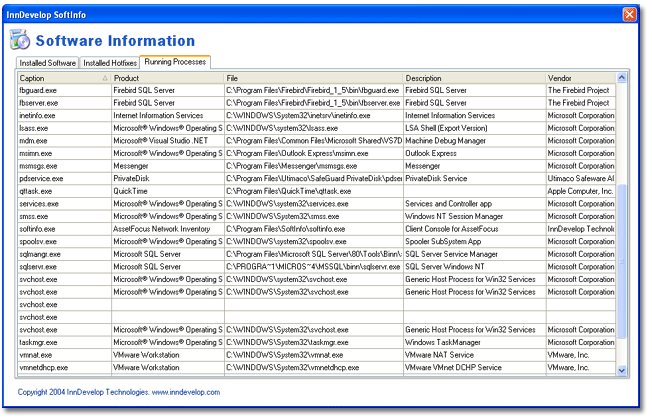652x419 pixels.
Task: Click the scrollbar up arrow
Action: 622,78
